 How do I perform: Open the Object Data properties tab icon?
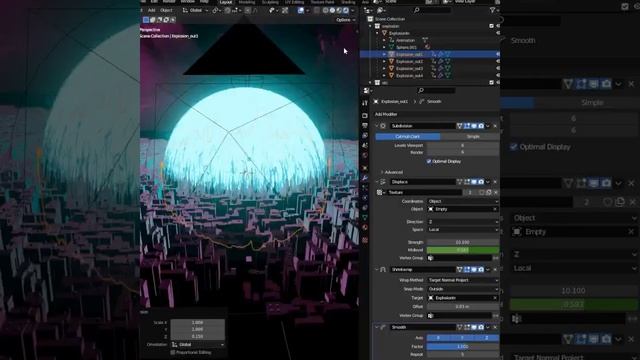click(x=365, y=218)
